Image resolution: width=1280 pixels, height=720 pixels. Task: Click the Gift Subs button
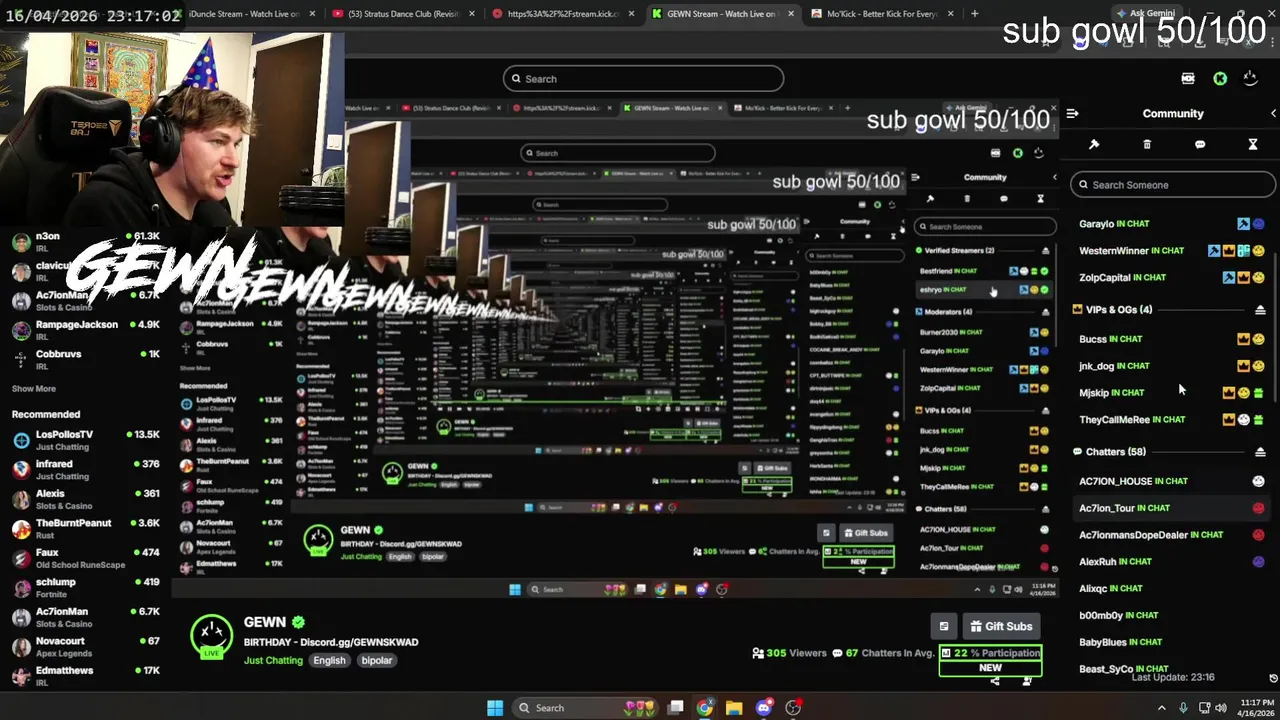click(x=1001, y=626)
